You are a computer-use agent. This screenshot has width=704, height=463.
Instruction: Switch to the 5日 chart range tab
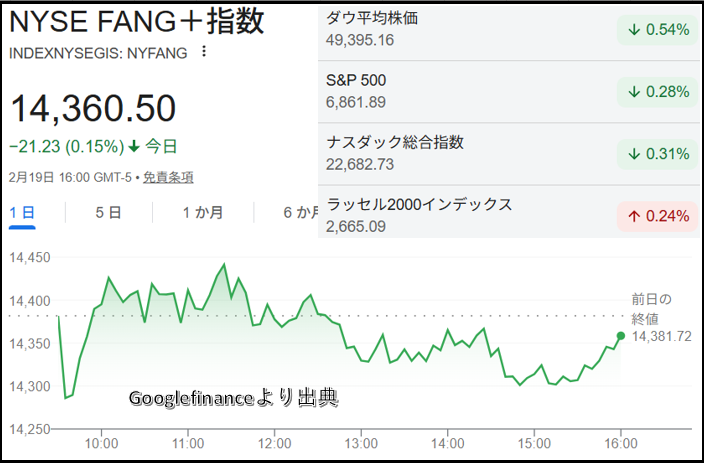tap(108, 212)
